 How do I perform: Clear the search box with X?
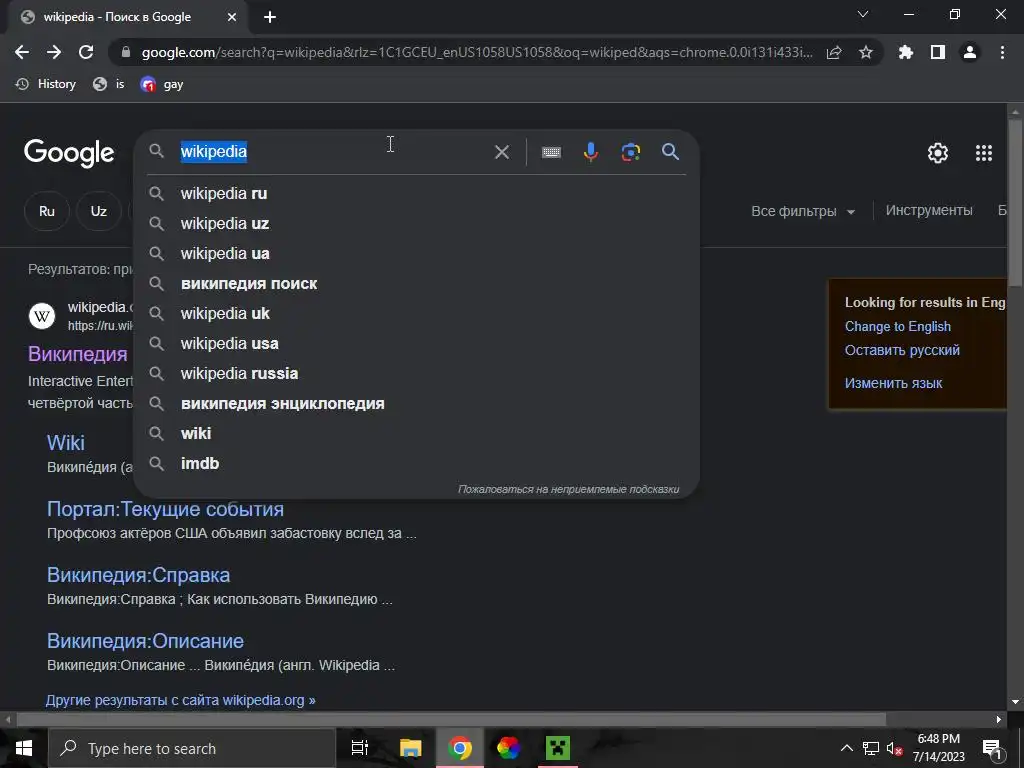pyautogui.click(x=502, y=152)
